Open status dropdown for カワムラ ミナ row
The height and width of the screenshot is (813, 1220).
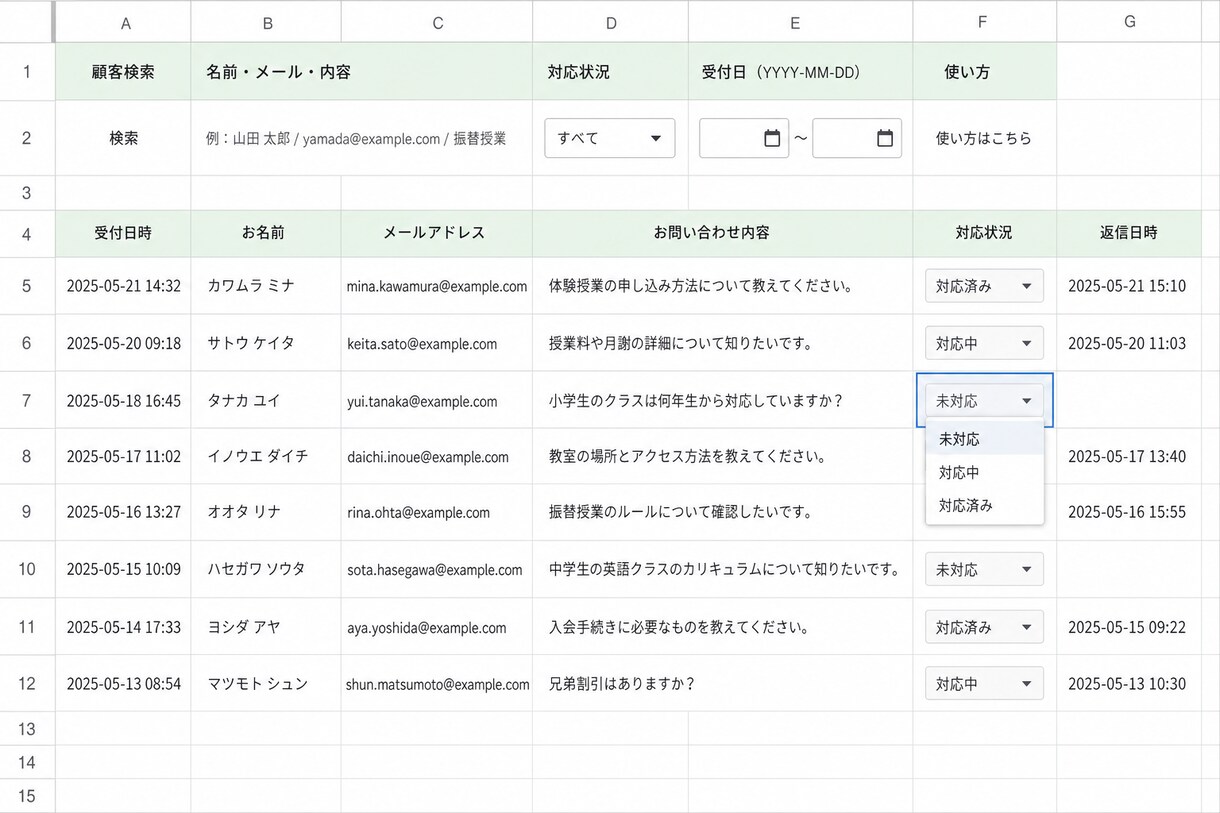[x=984, y=286]
